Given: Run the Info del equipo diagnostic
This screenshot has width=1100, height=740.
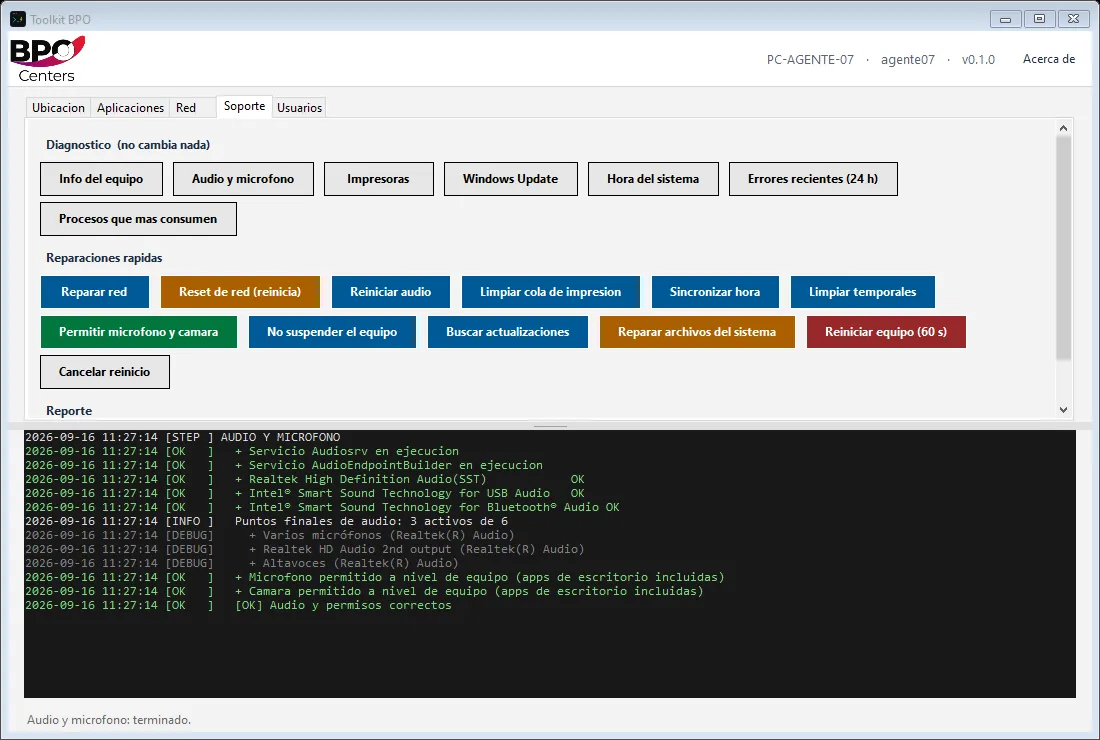Looking at the screenshot, I should (101, 179).
